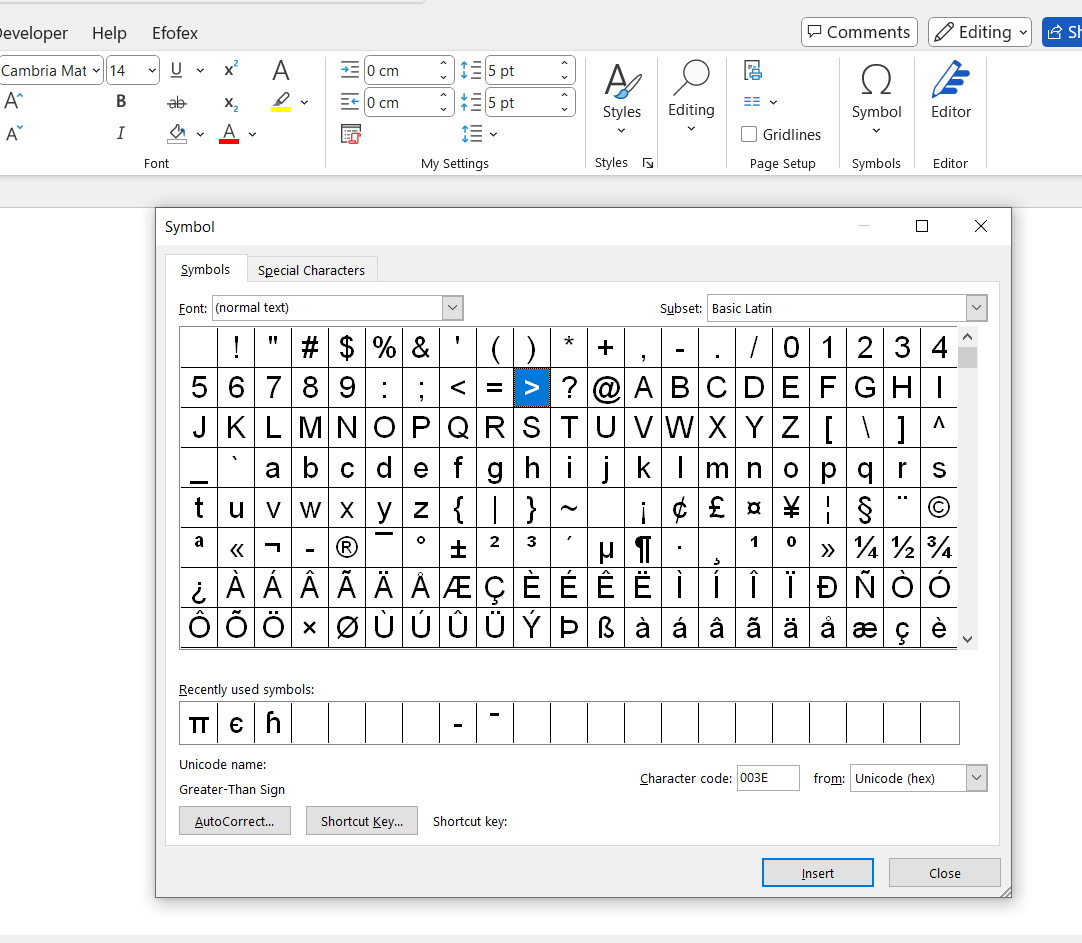Select recently used ħ symbol
Image resolution: width=1082 pixels, height=943 pixels.
pos(273,724)
